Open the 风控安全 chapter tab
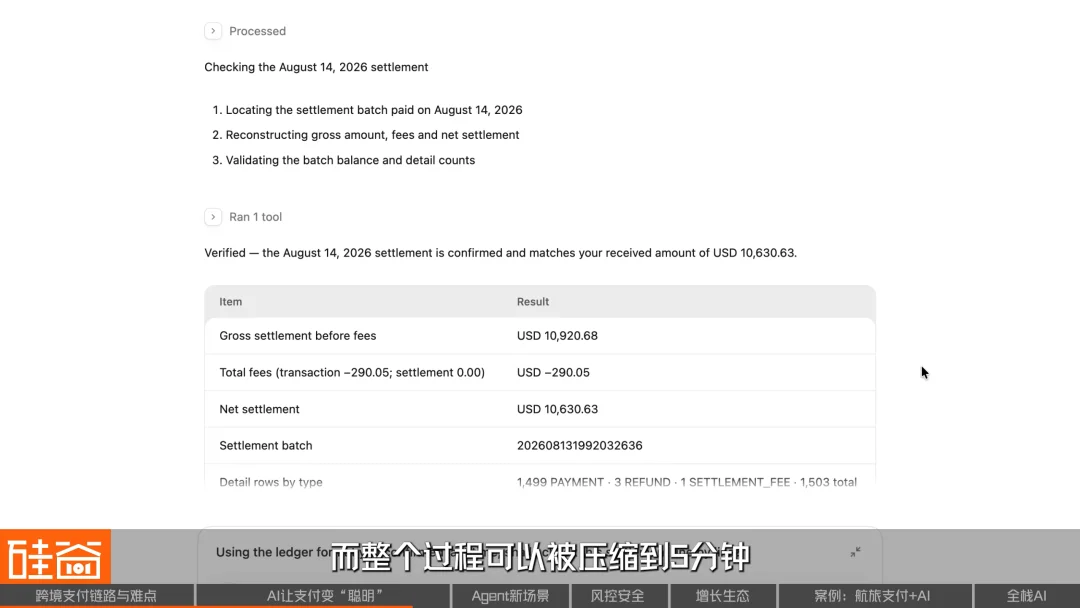Screen dimensions: 1080x608 [x=618, y=596]
